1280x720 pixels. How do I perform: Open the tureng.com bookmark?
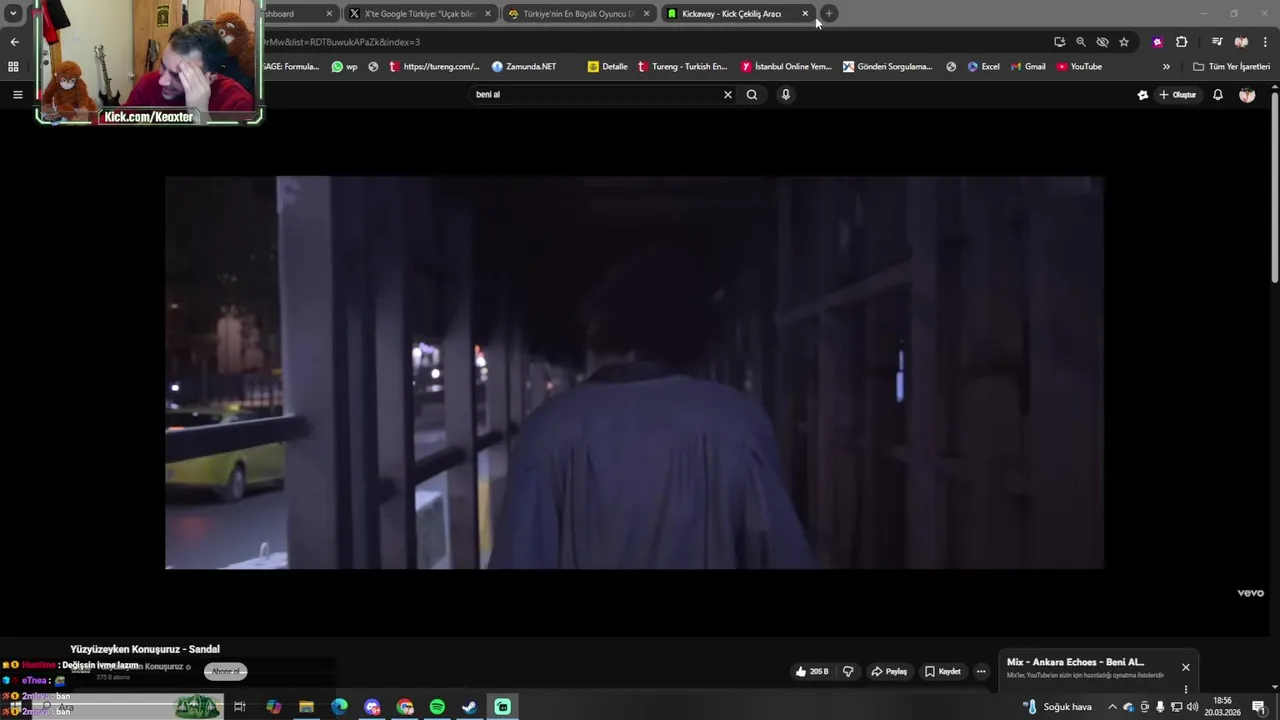coord(434,67)
